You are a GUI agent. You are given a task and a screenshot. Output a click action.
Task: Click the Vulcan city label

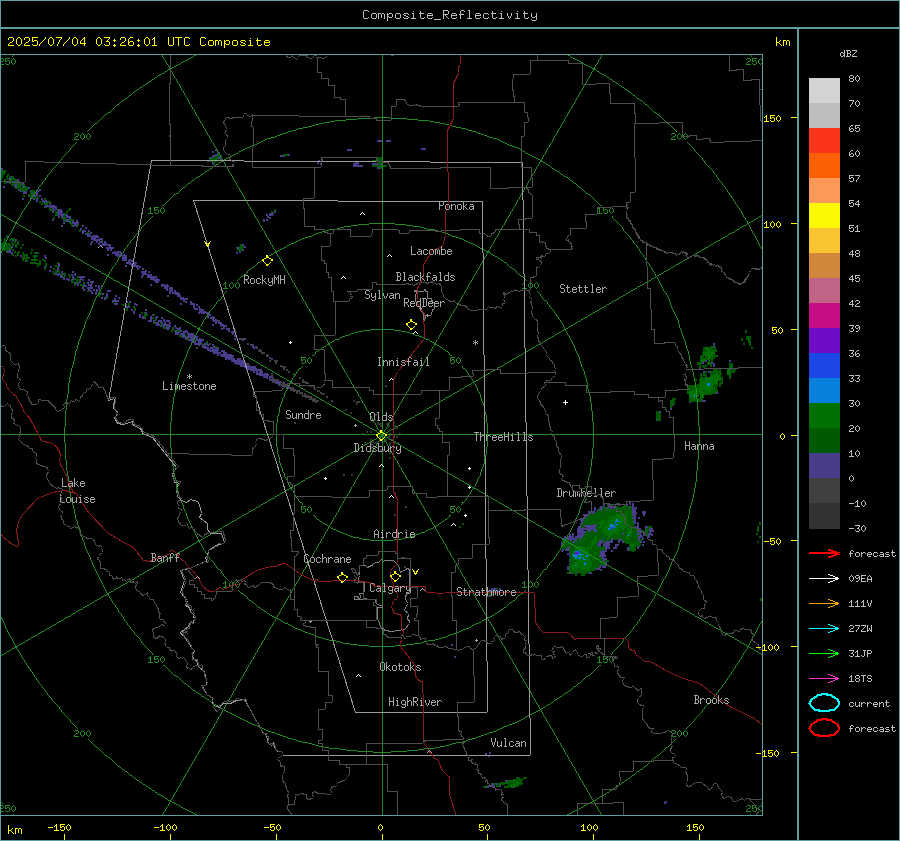pos(509,743)
